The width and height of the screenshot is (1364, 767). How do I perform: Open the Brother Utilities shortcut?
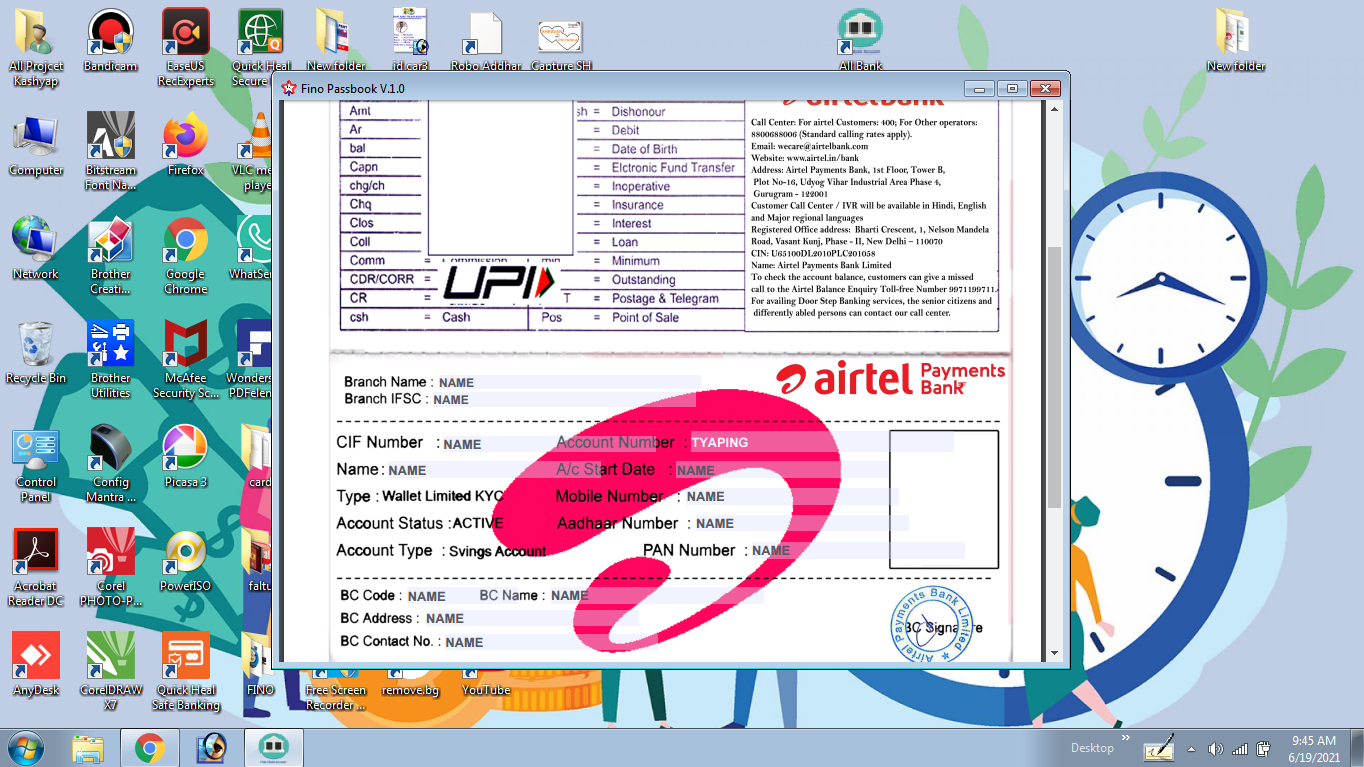point(111,359)
